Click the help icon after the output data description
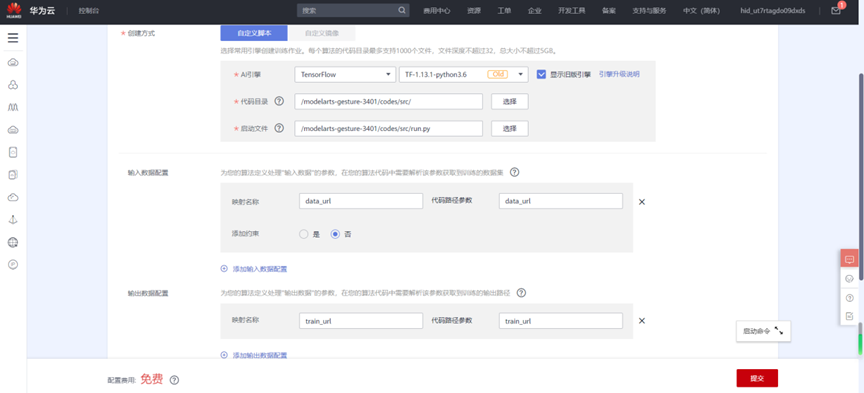 pos(521,293)
